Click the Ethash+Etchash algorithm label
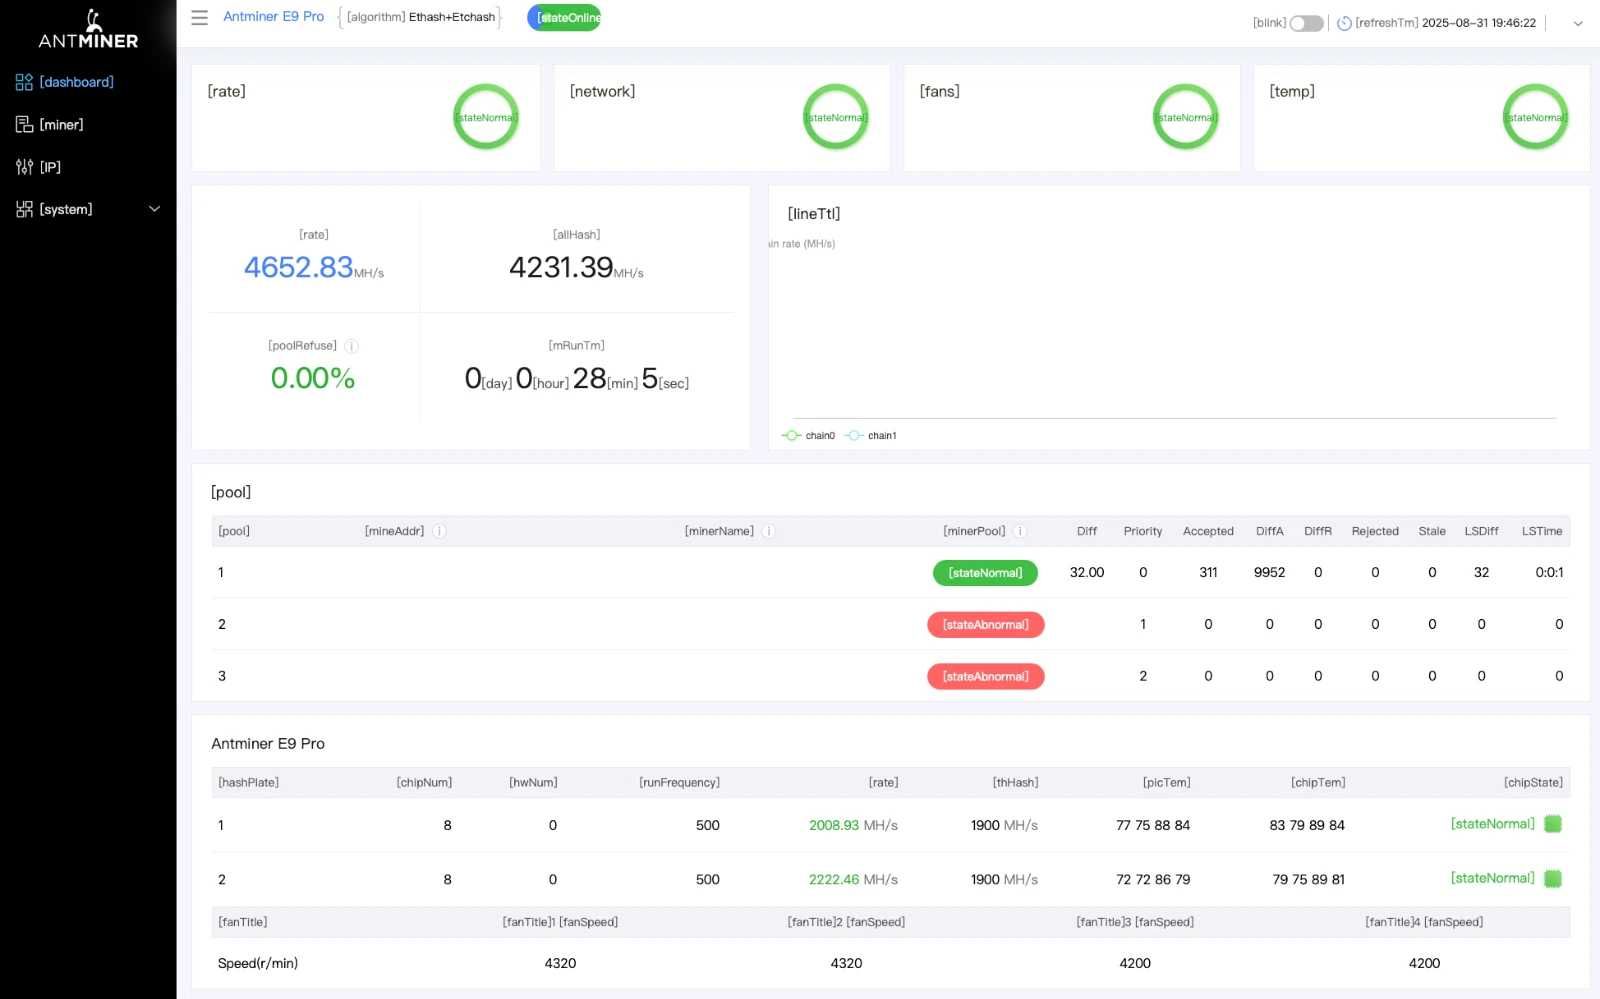This screenshot has height=999, width=1600. click(452, 17)
